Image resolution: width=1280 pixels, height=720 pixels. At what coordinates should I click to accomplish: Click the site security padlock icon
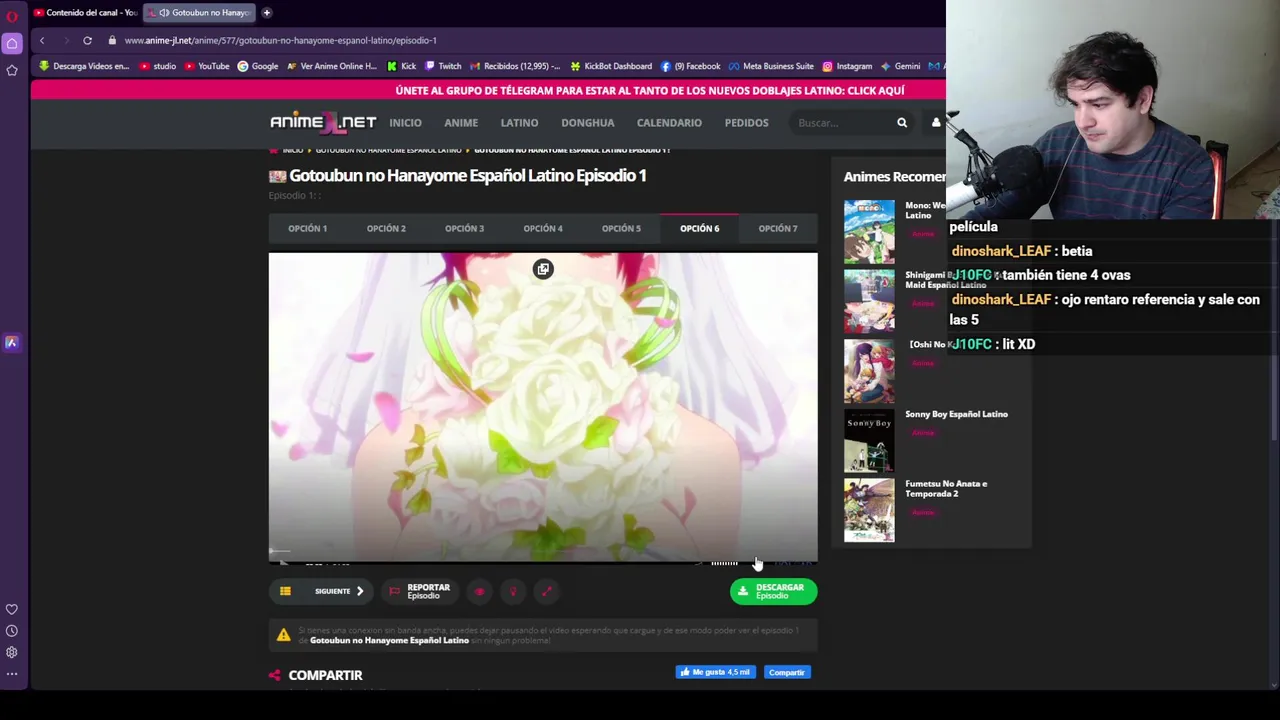click(x=112, y=40)
